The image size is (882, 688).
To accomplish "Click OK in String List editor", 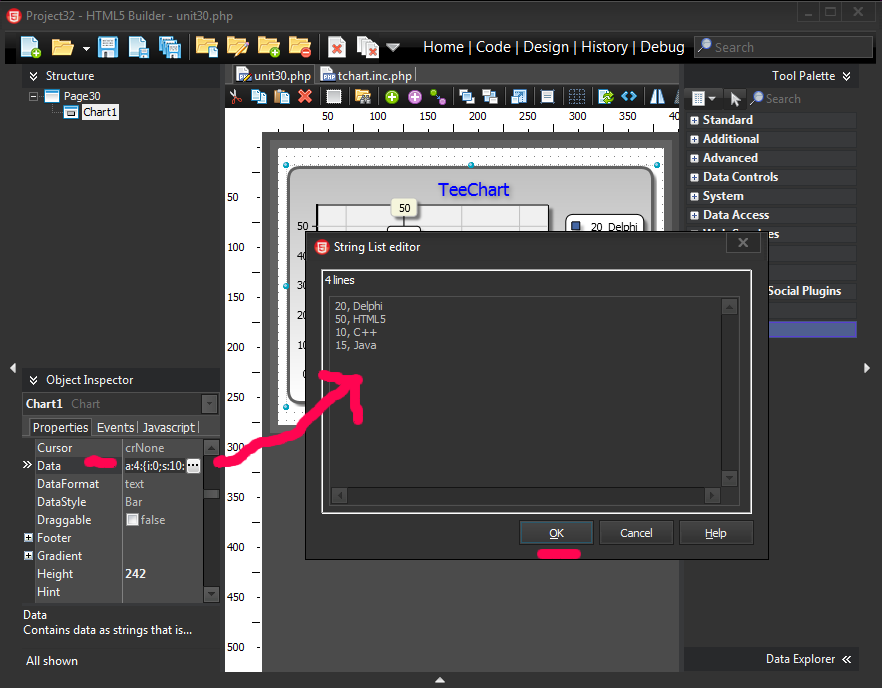I will 556,533.
